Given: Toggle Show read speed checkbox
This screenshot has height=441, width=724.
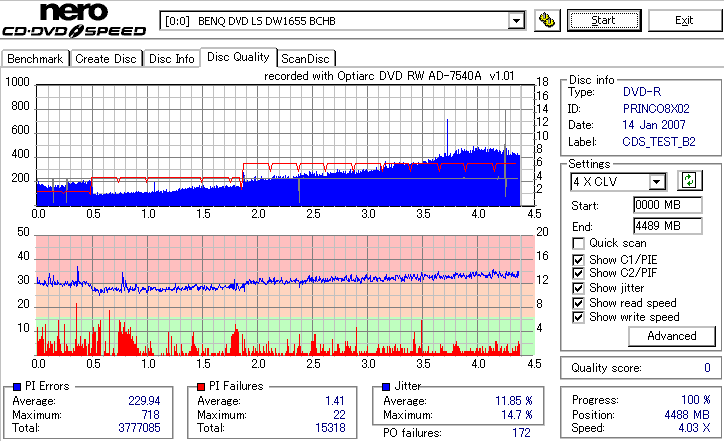Looking at the screenshot, I should coord(578,303).
